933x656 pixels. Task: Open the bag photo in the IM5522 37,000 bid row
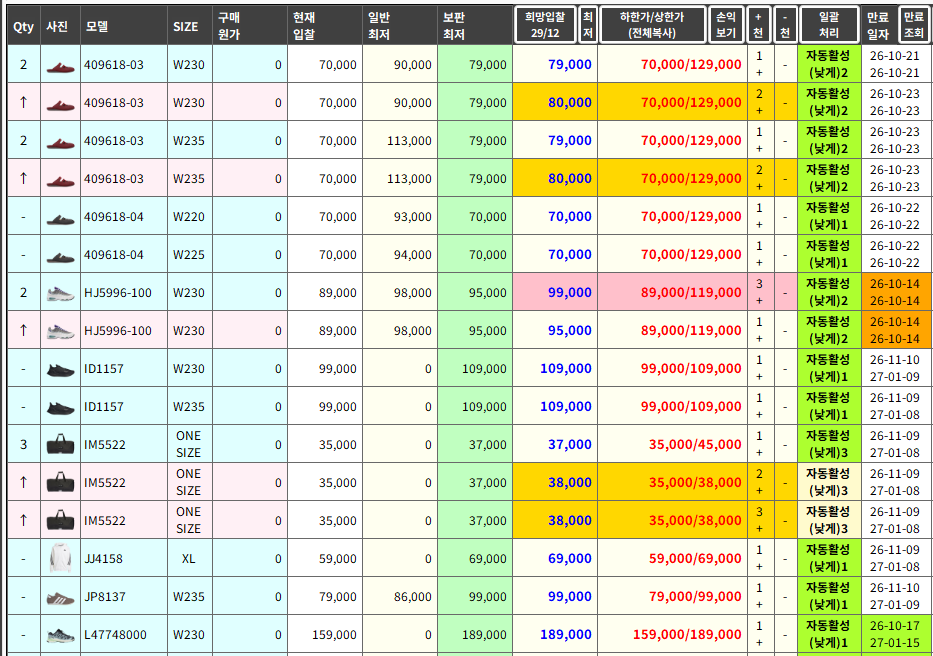pos(60,444)
